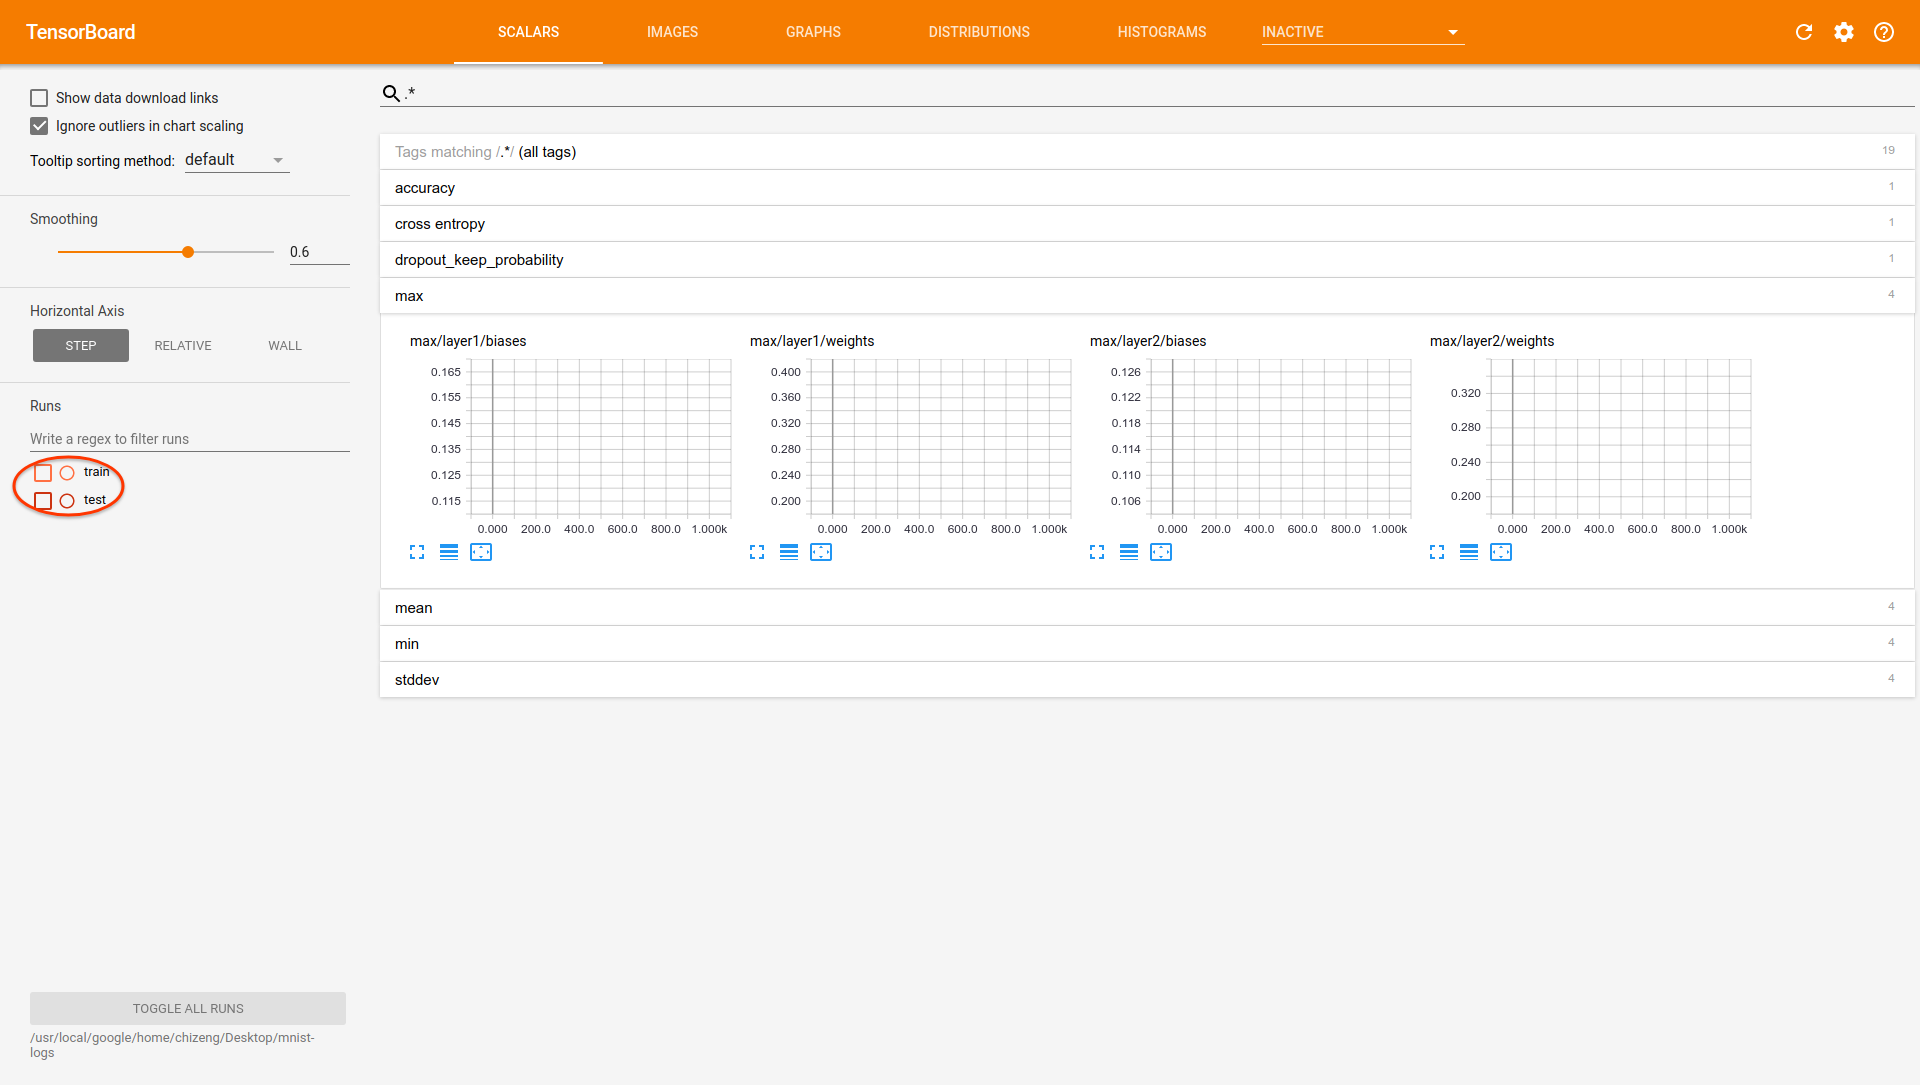Click the reload data refresh icon
Screen dimensions: 1921x1086
pos(1803,32)
